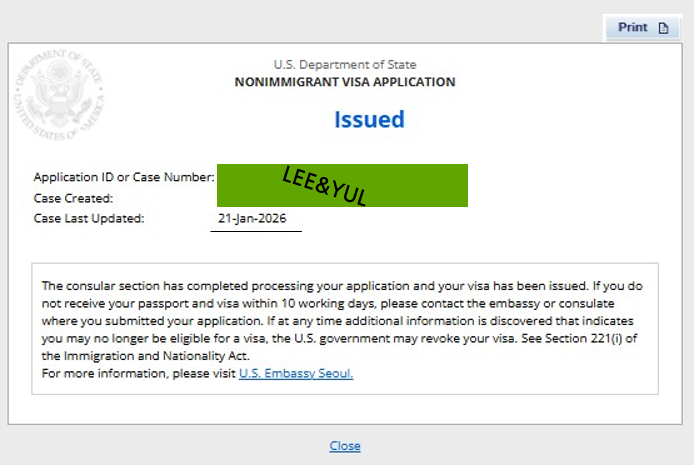The height and width of the screenshot is (465, 694).
Task: Click the Close link at the bottom
Action: point(345,446)
